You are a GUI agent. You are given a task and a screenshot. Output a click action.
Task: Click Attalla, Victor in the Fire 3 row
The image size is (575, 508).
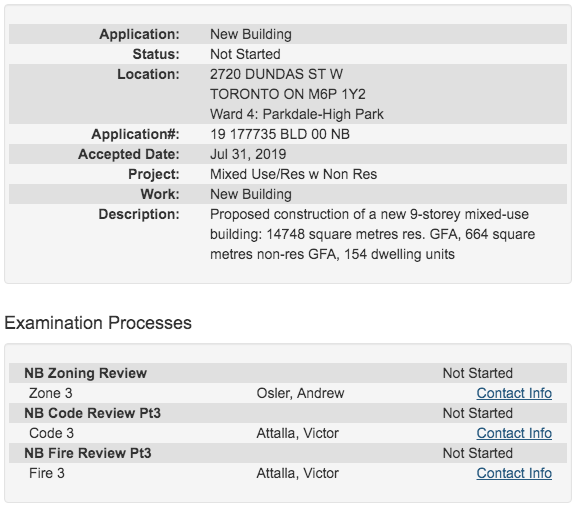(297, 473)
